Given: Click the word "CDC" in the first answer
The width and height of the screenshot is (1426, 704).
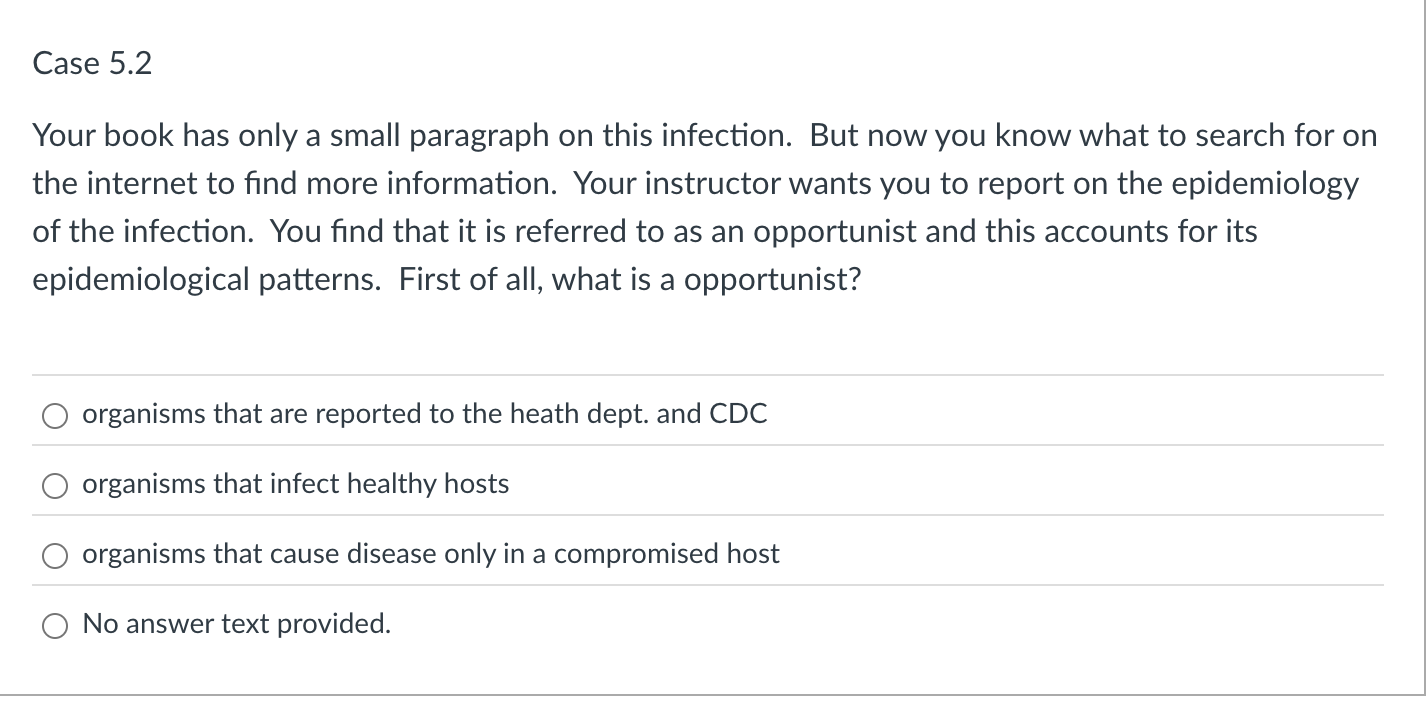Looking at the screenshot, I should pos(738,414).
